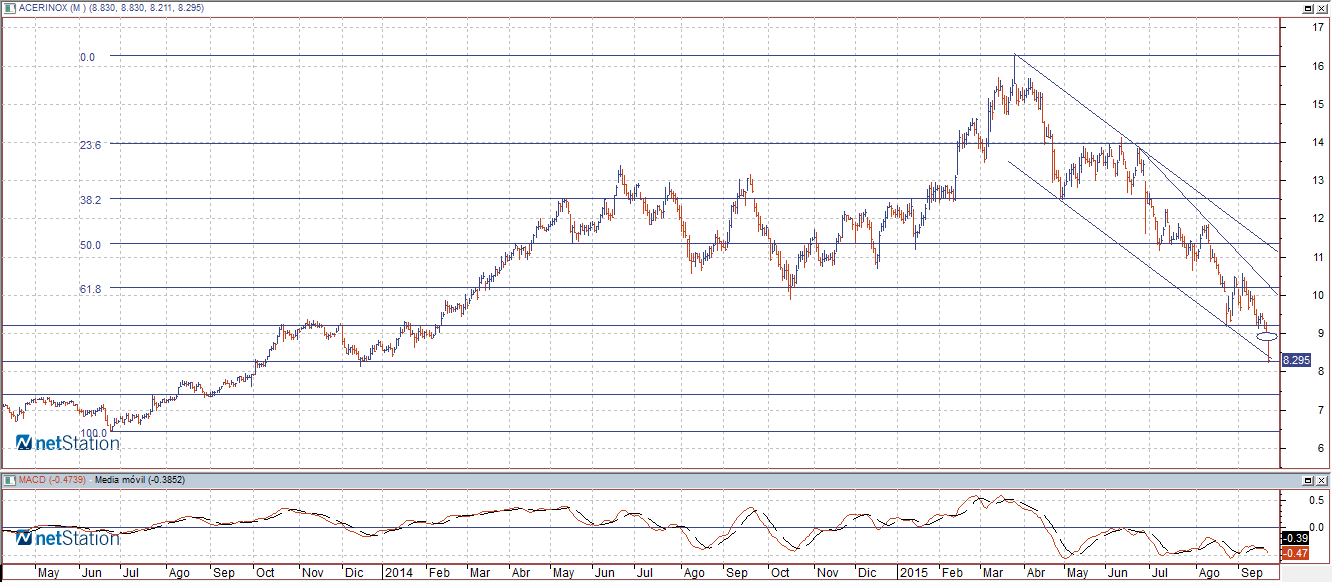Select the ellipse annotation near price 9
This screenshot has height=582, width=1332.
(1266, 336)
